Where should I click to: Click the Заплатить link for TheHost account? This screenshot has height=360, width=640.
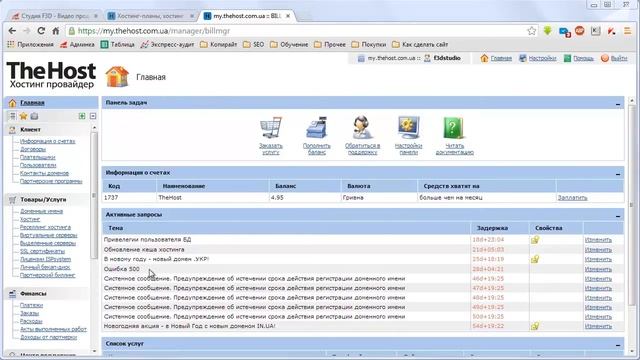click(572, 198)
